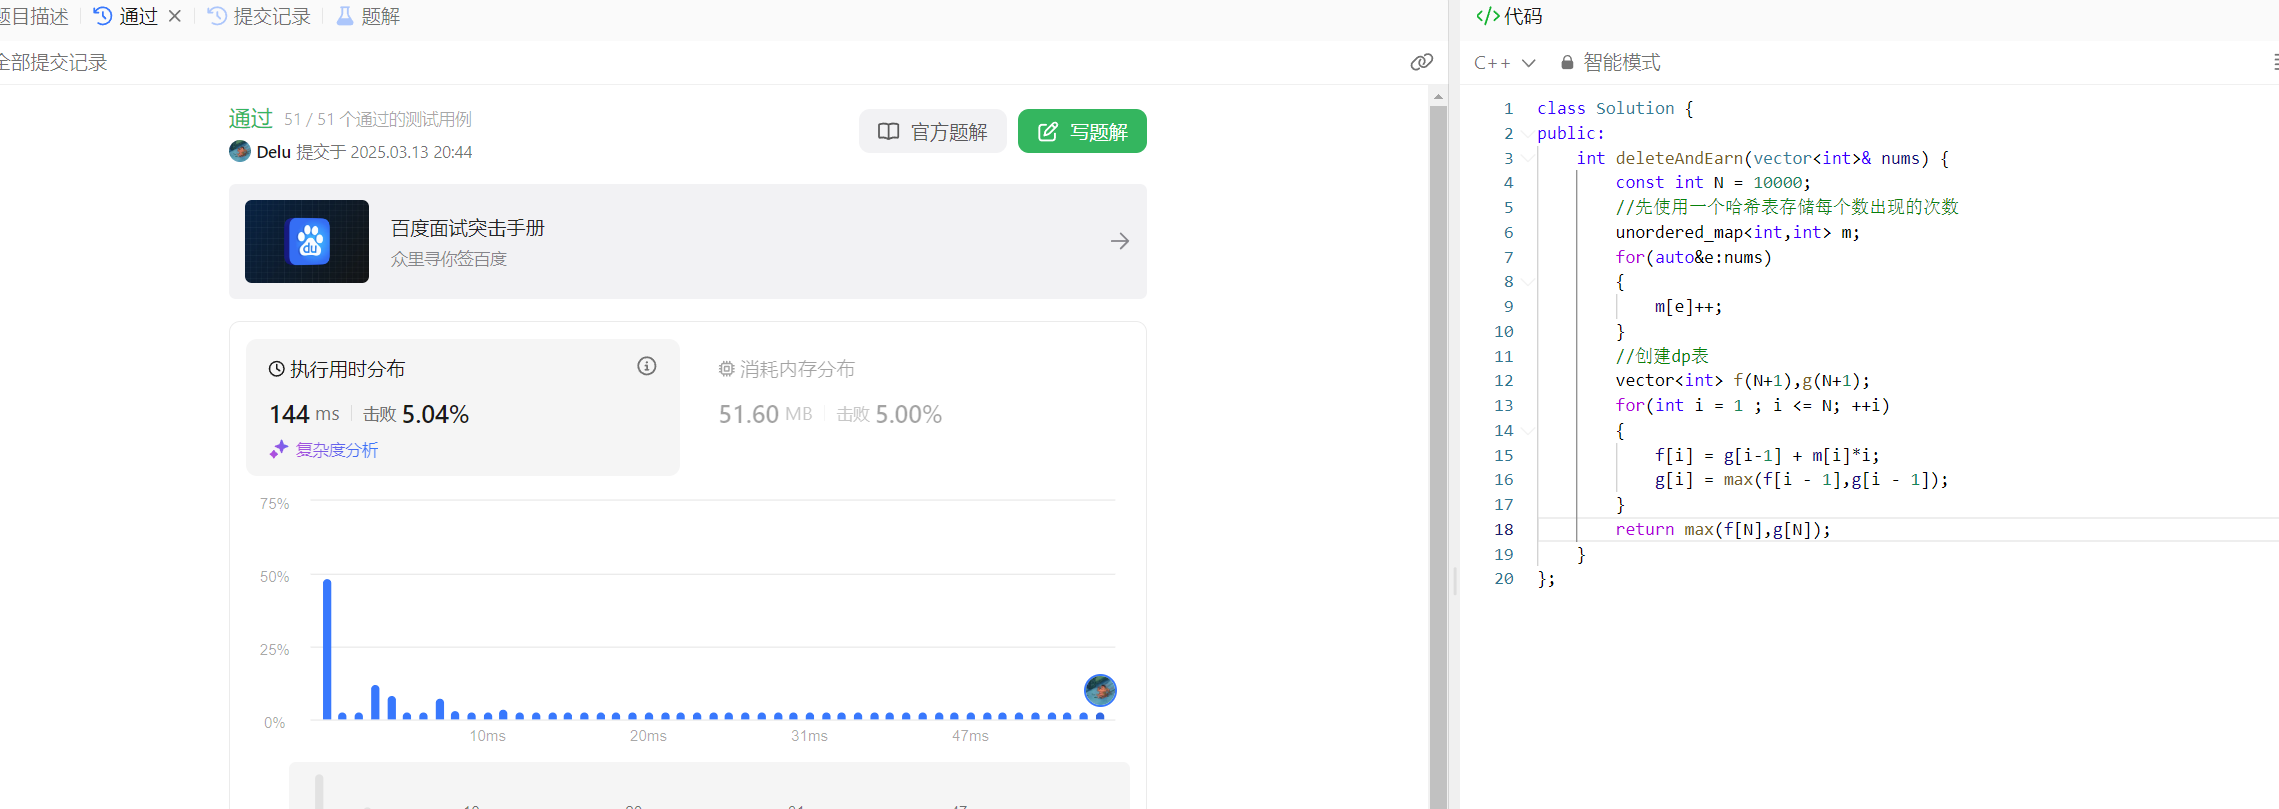Click the '//创建dp表' comment line
2279x809 pixels.
(x=1662, y=356)
